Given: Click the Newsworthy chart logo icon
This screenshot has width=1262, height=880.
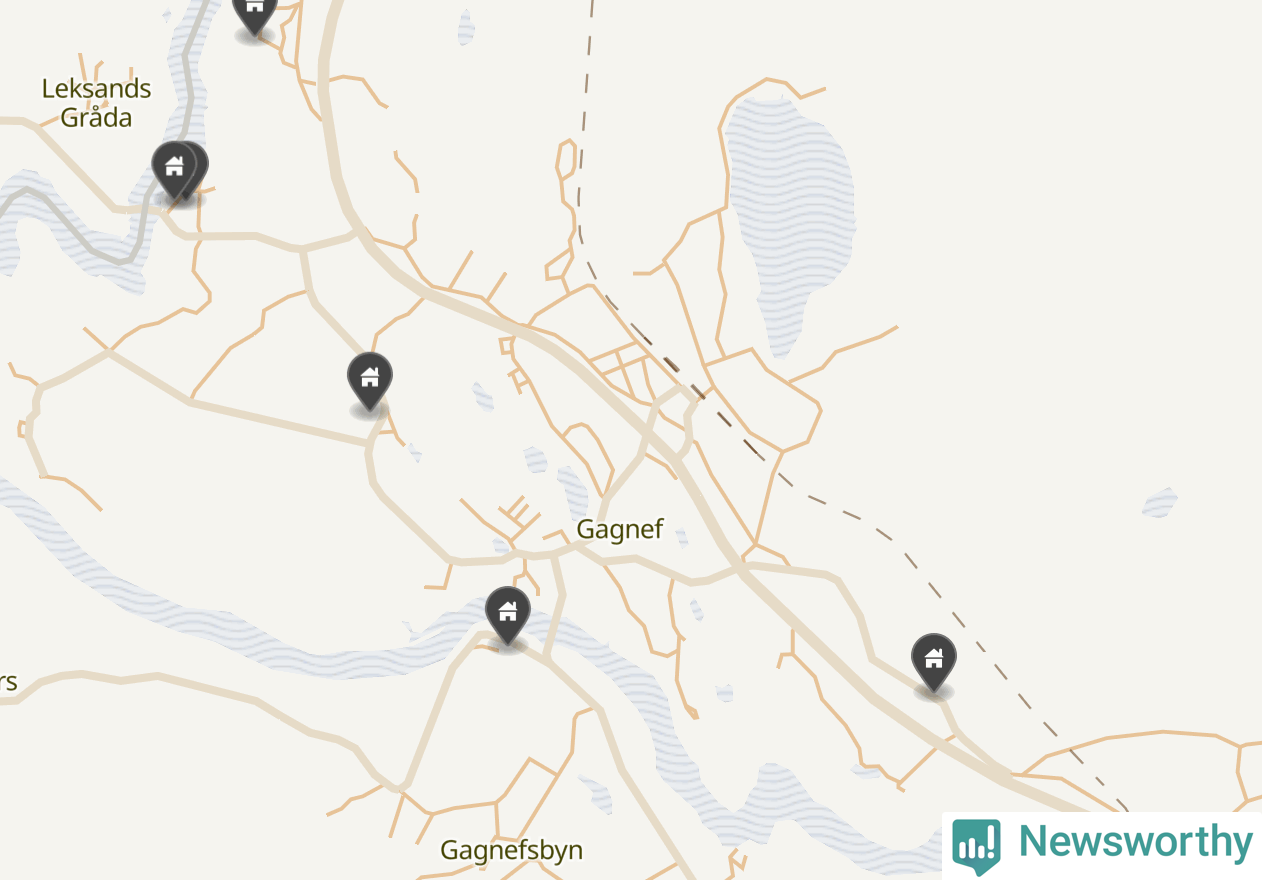Looking at the screenshot, I should [976, 847].
